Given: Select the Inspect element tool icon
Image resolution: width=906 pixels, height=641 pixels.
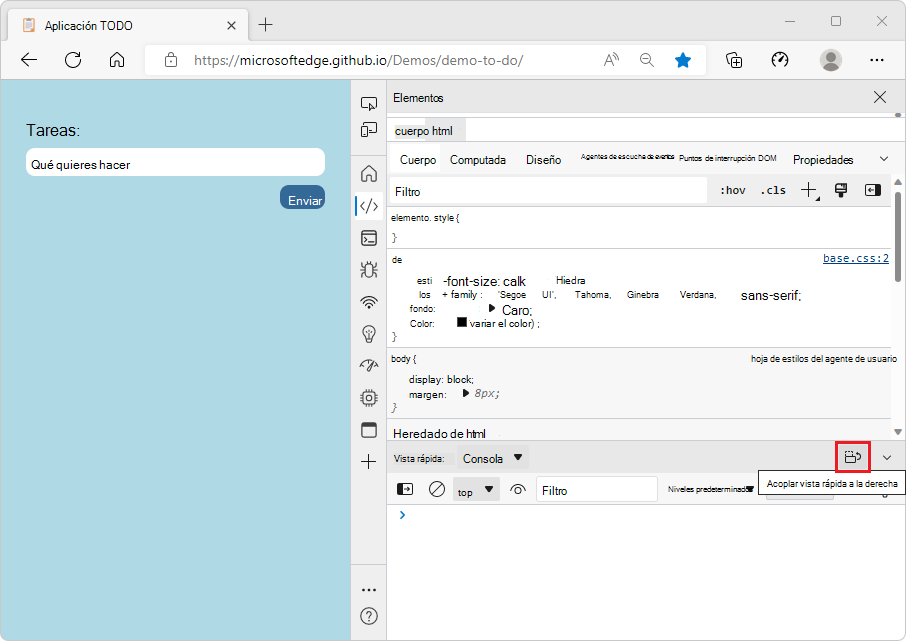Looking at the screenshot, I should 369,103.
